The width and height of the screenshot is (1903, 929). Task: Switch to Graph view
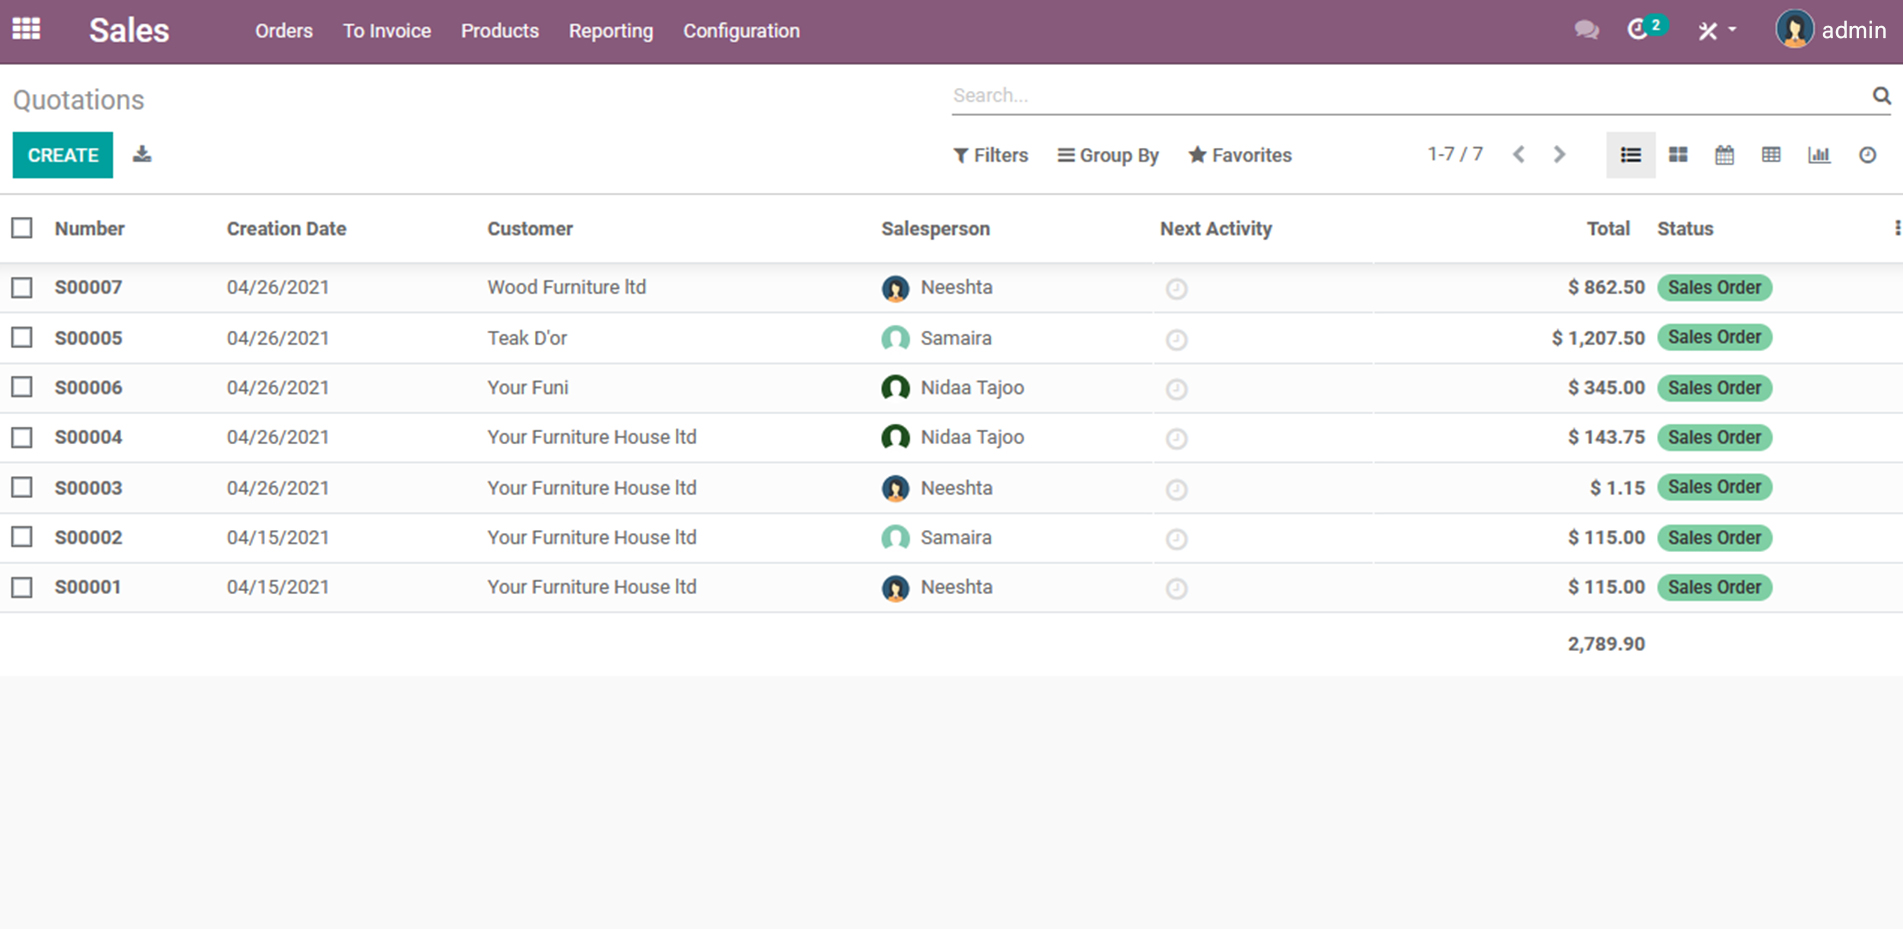tap(1819, 155)
